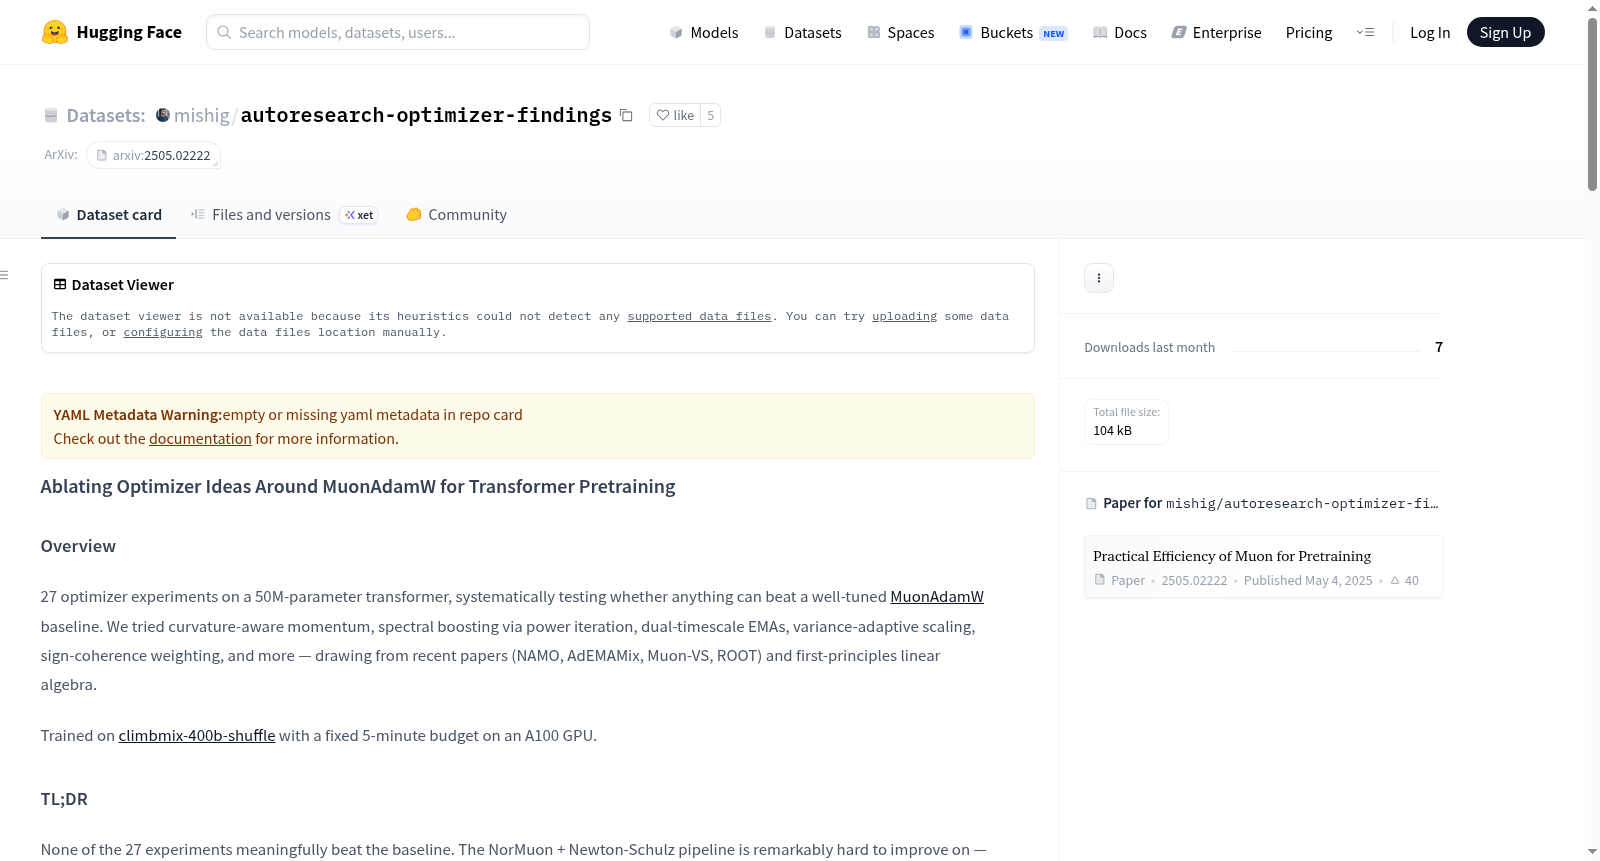
Task: Open the Buckets navigation item
Action: pyautogui.click(x=1013, y=32)
